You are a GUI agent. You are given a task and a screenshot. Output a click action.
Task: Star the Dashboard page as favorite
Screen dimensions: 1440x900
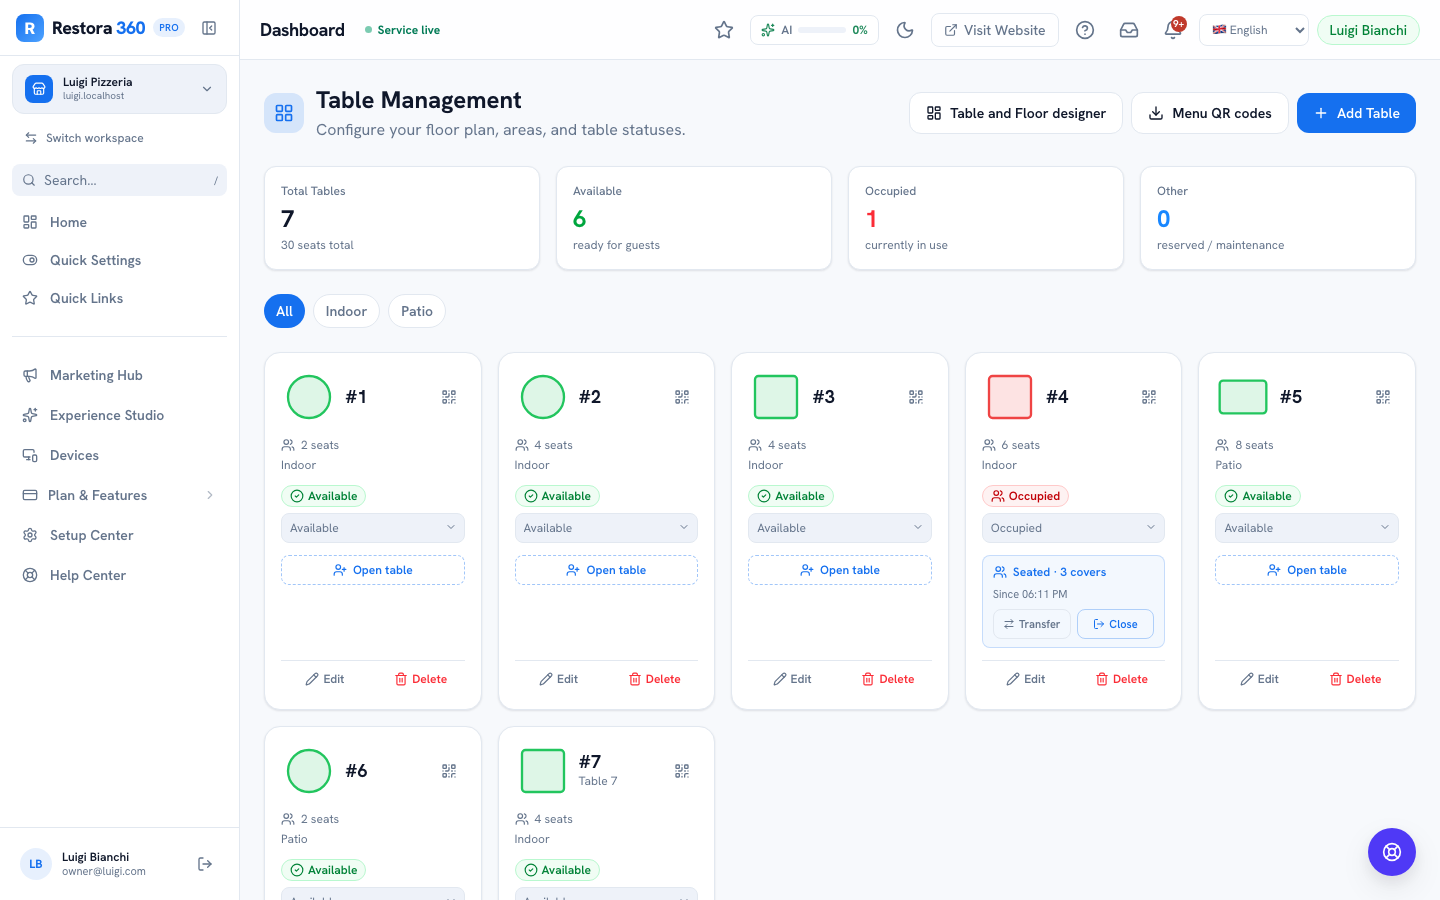(x=724, y=30)
